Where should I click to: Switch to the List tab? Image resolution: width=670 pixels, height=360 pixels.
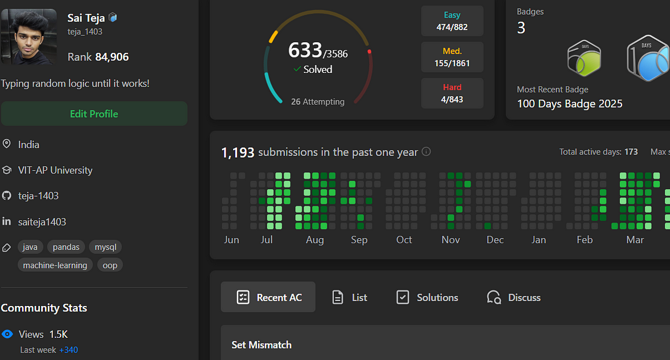coord(350,297)
